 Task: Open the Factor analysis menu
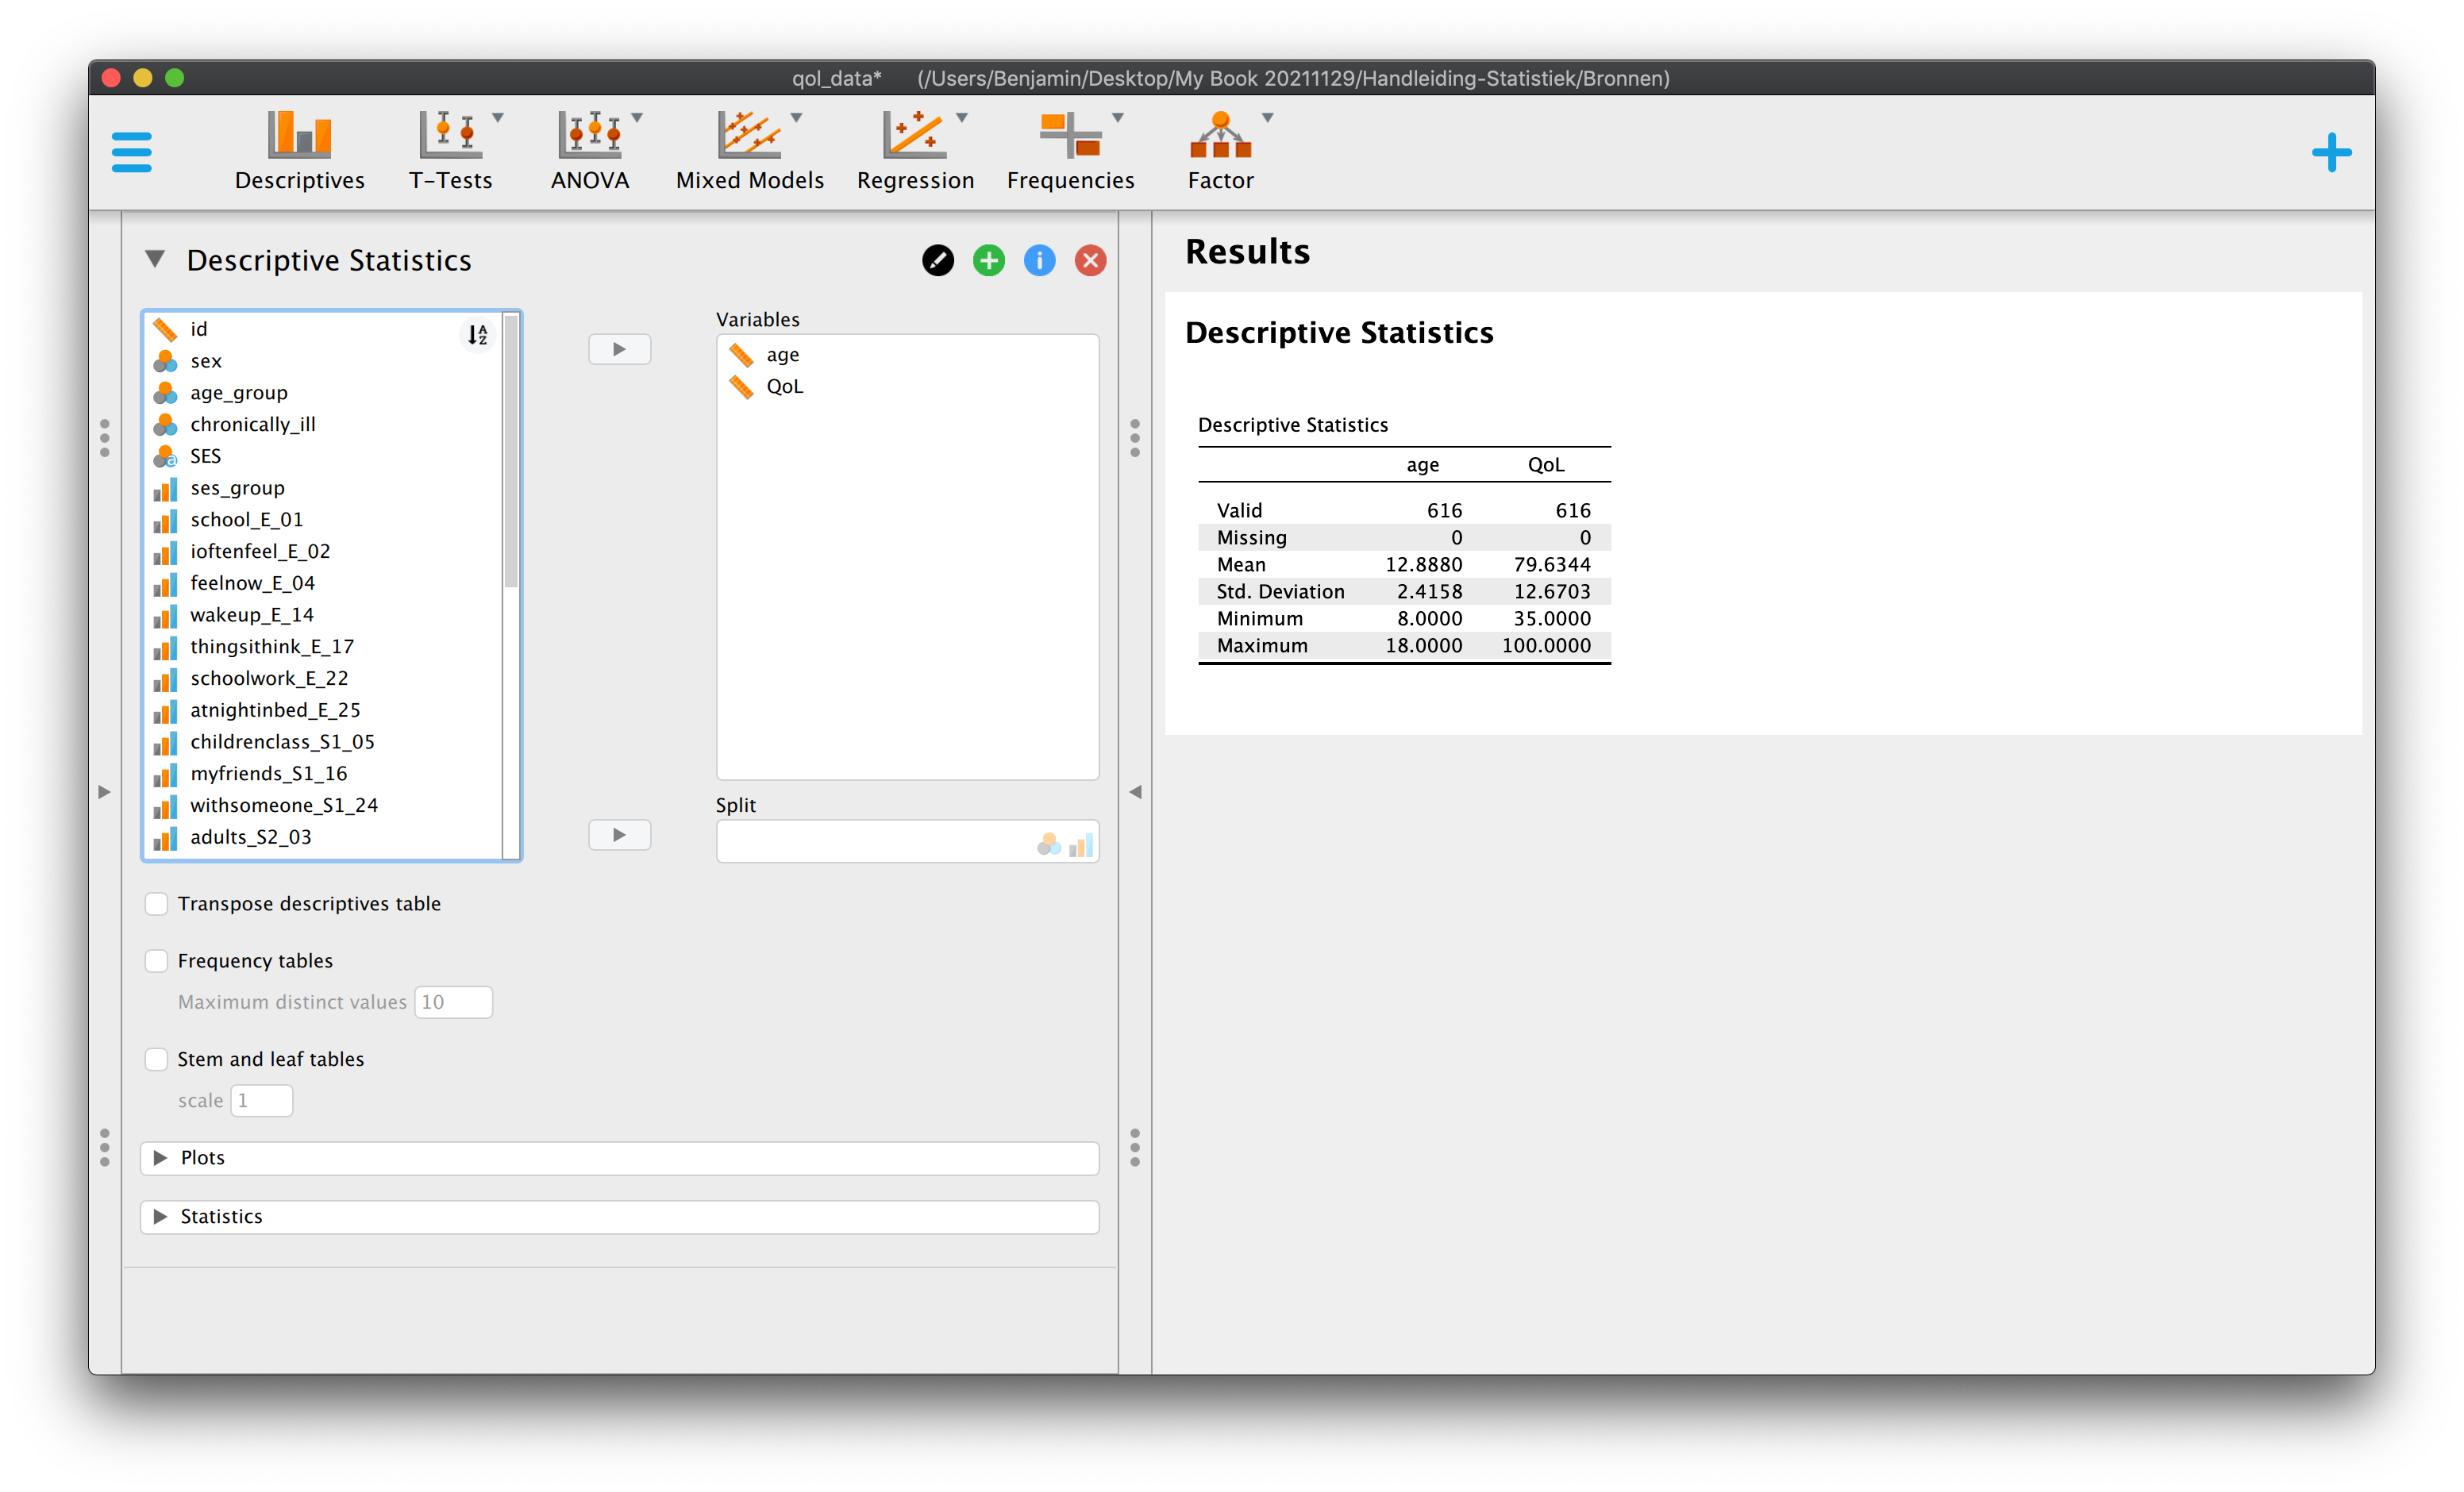1221,151
